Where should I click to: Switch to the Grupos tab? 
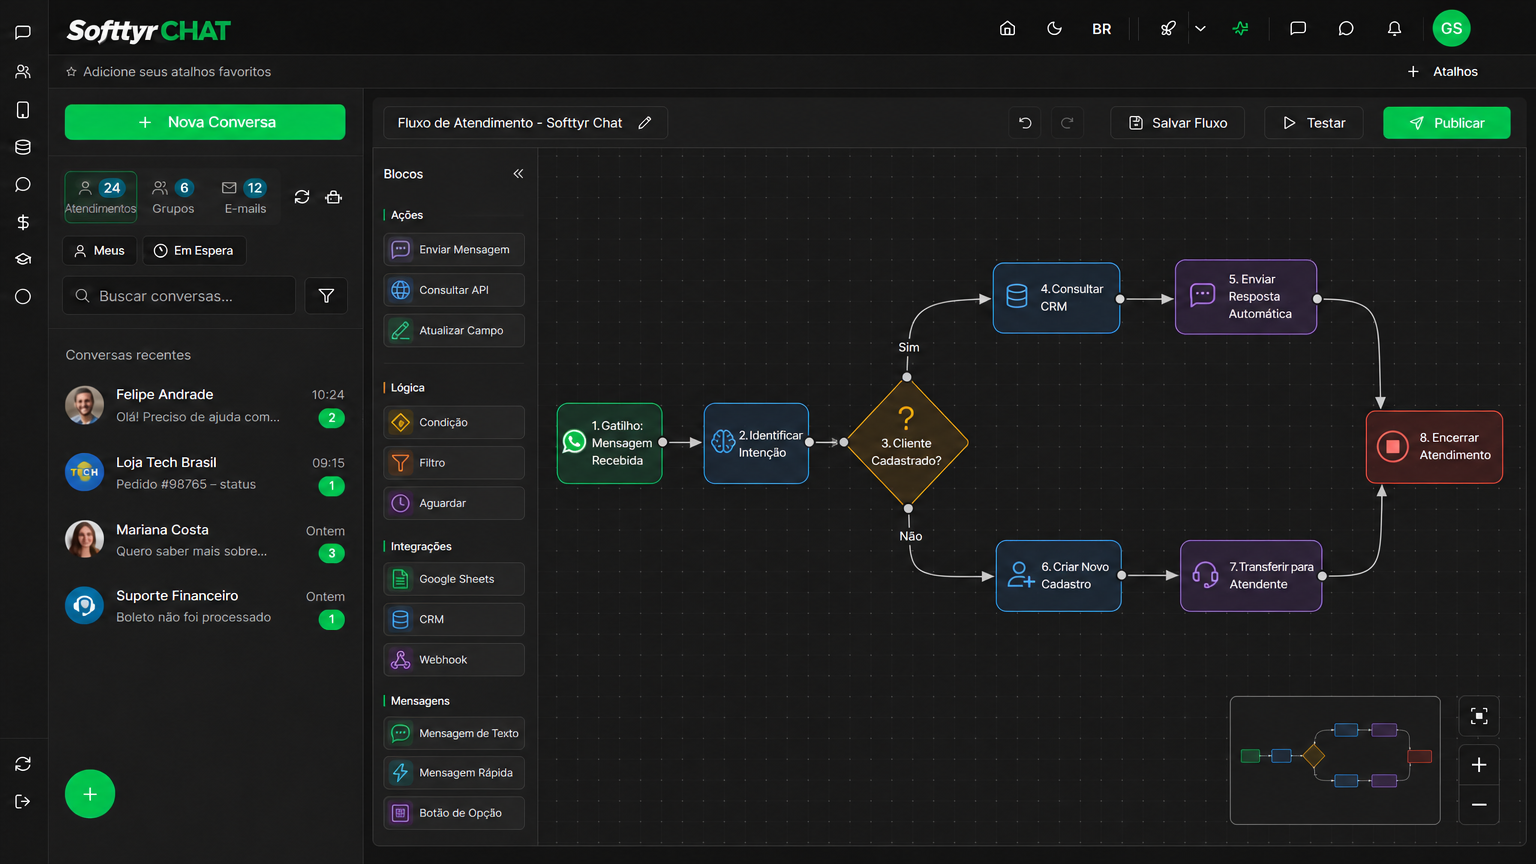point(173,197)
